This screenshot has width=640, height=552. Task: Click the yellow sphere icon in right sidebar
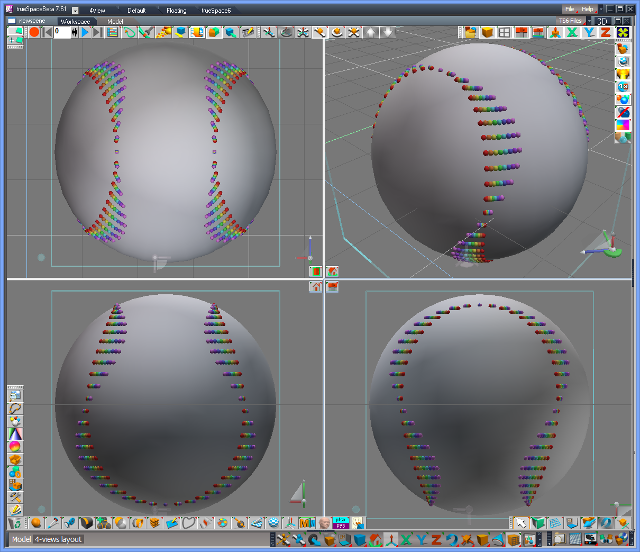pyautogui.click(x=623, y=72)
